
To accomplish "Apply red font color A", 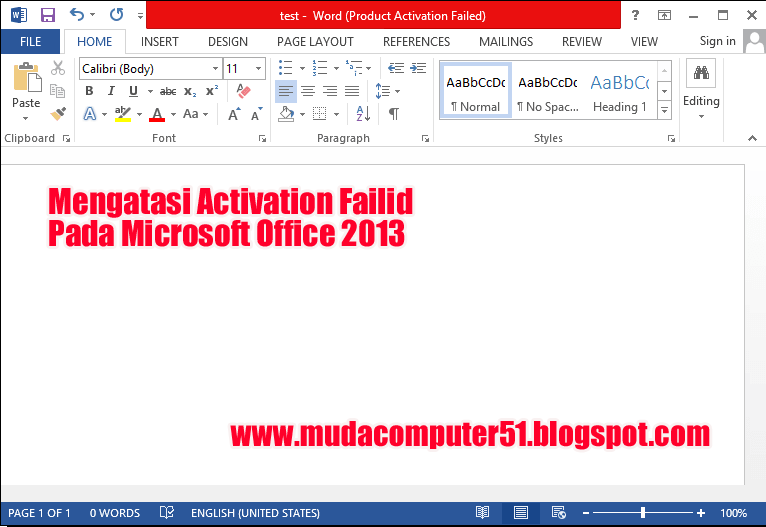I will click(x=157, y=114).
